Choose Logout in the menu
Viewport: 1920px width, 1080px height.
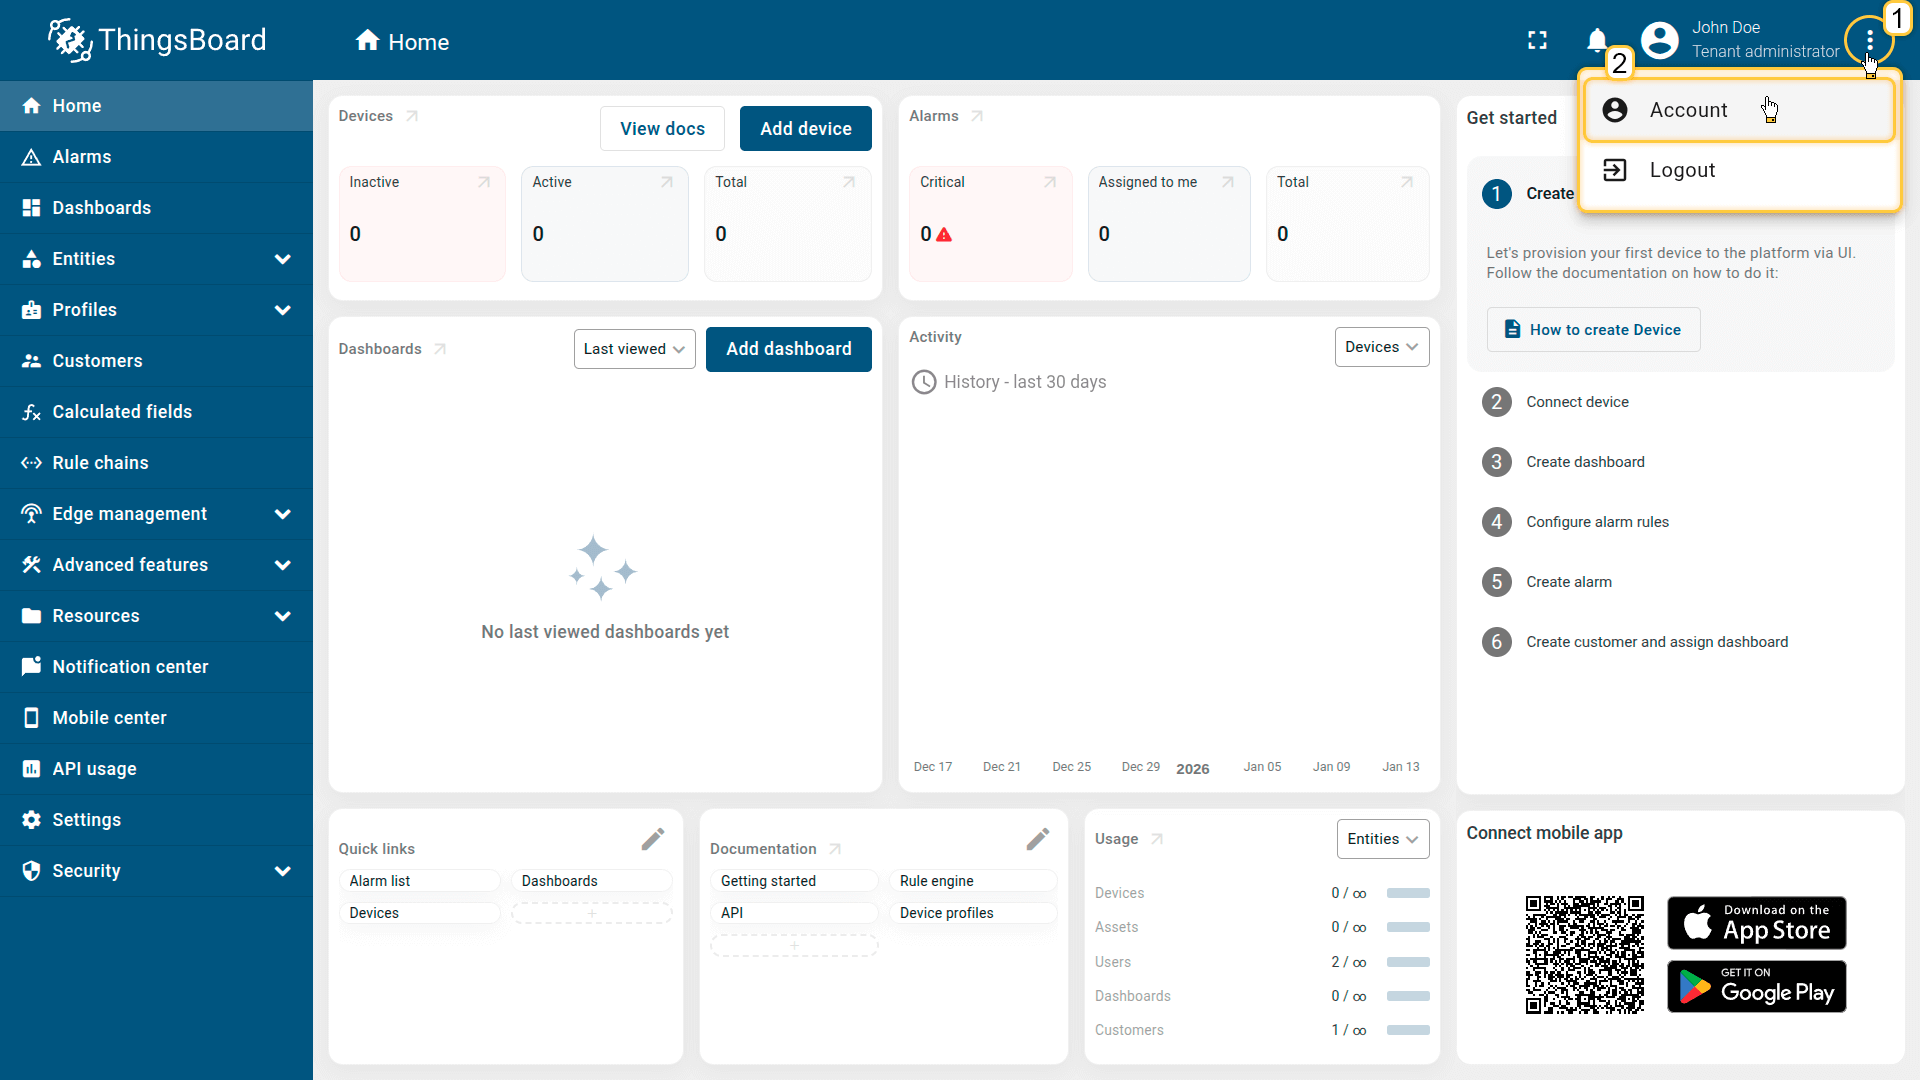pyautogui.click(x=1682, y=170)
